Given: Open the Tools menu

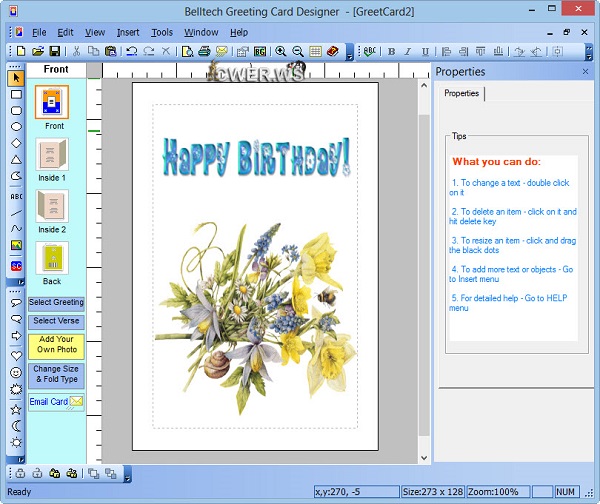Looking at the screenshot, I should 162,32.
